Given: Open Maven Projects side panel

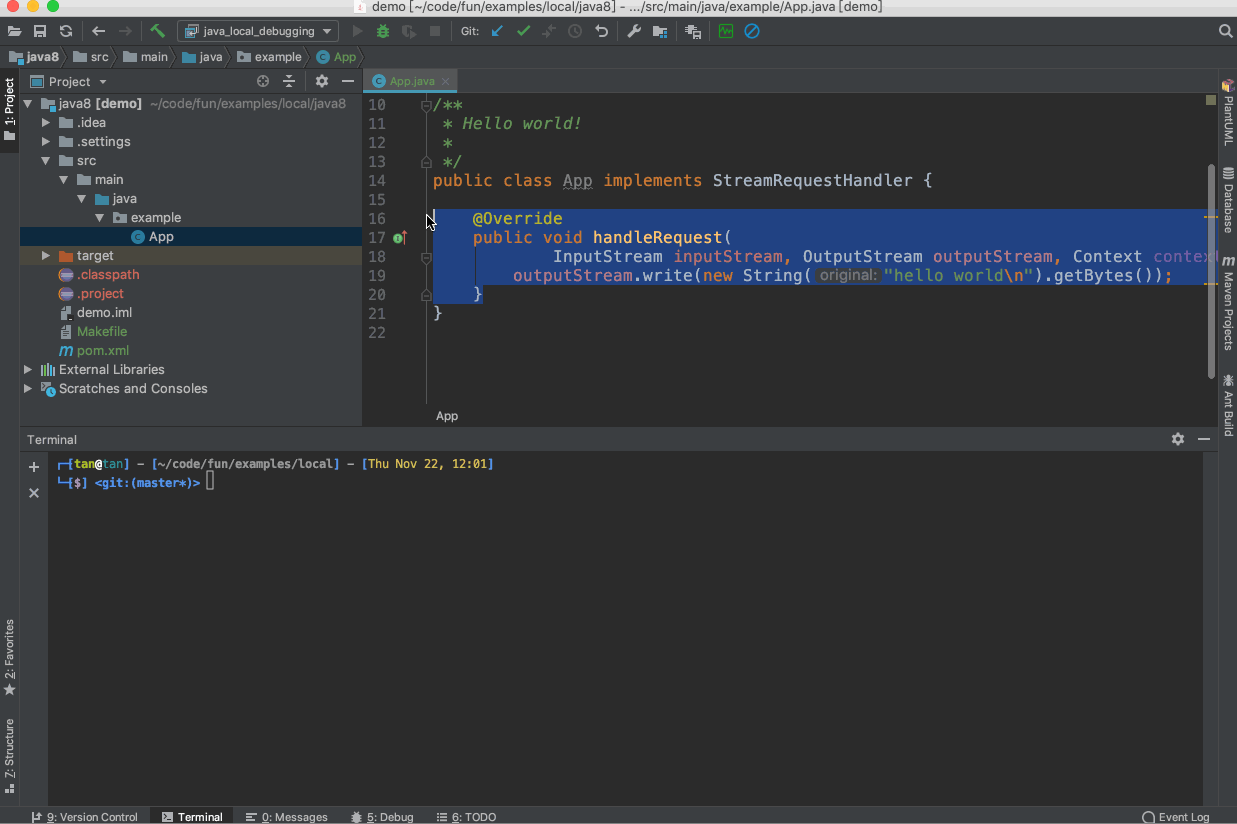Looking at the screenshot, I should pyautogui.click(x=1228, y=304).
